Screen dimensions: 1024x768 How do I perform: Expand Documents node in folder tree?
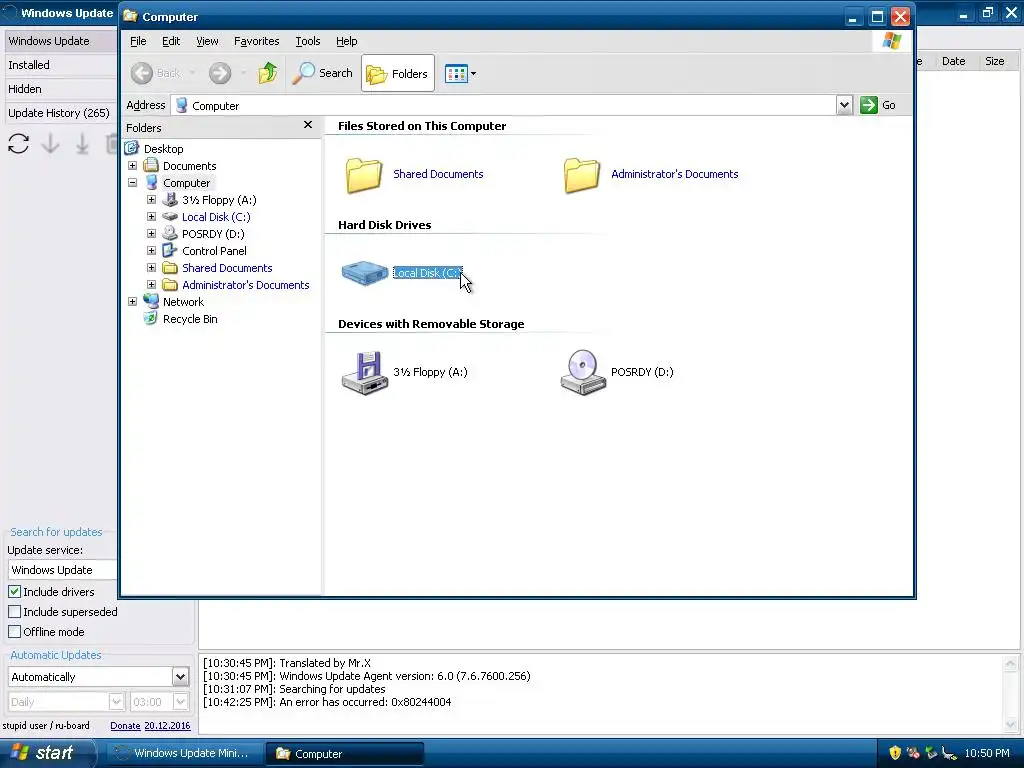[133, 166]
